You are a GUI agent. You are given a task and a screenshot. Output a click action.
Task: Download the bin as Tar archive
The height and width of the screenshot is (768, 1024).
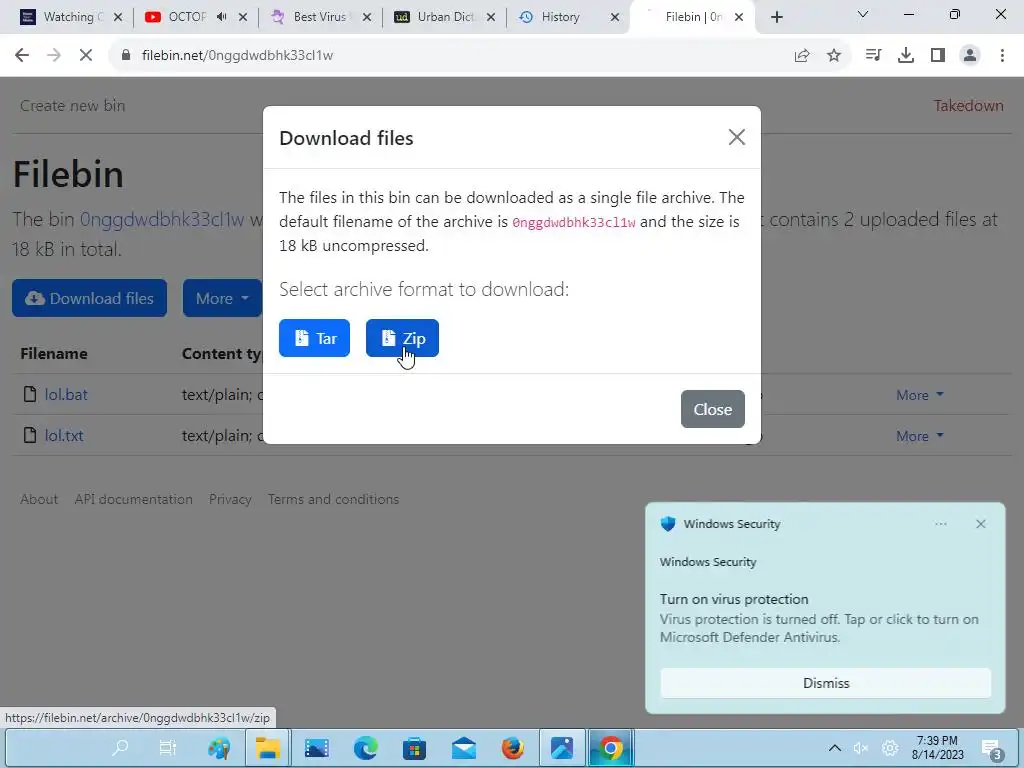[x=314, y=338]
